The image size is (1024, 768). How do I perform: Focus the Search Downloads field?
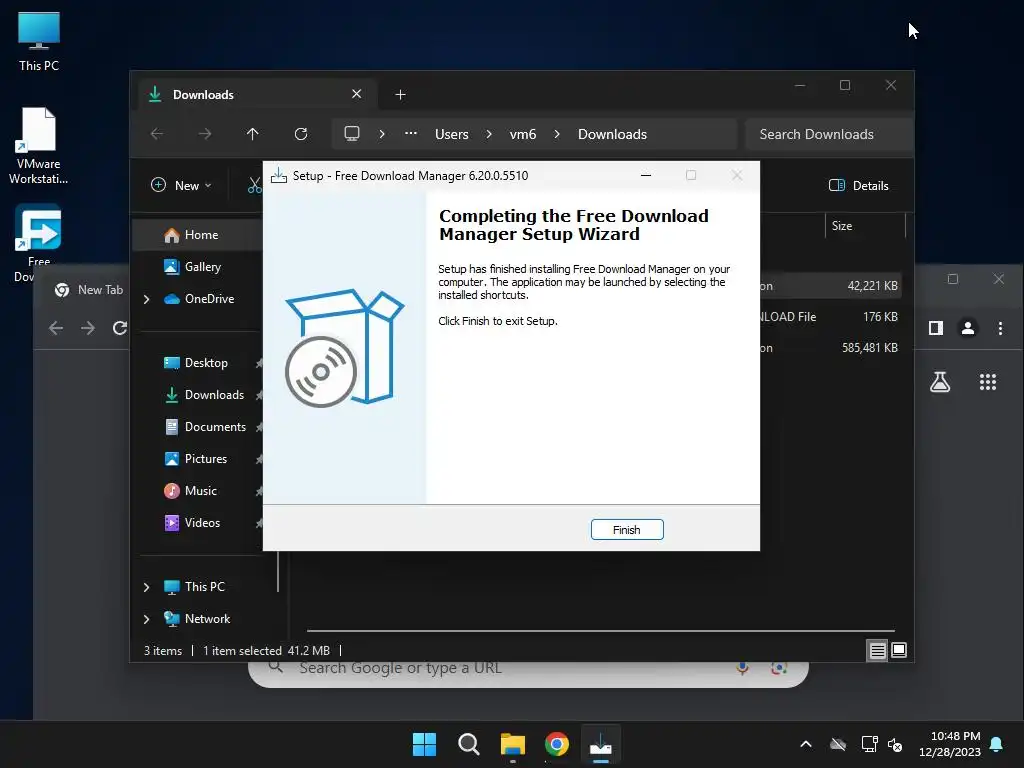[828, 134]
